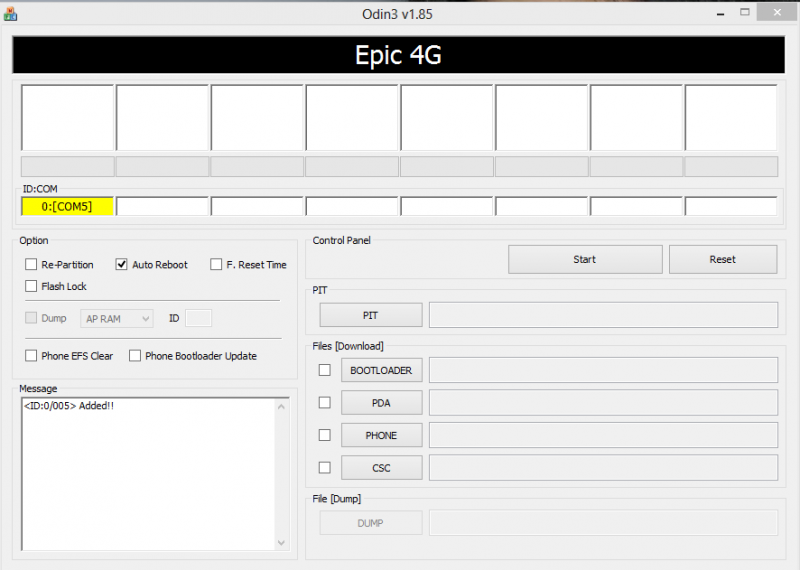800x570 pixels.
Task: Click the Message log scrollbar down arrow
Action: [281, 542]
